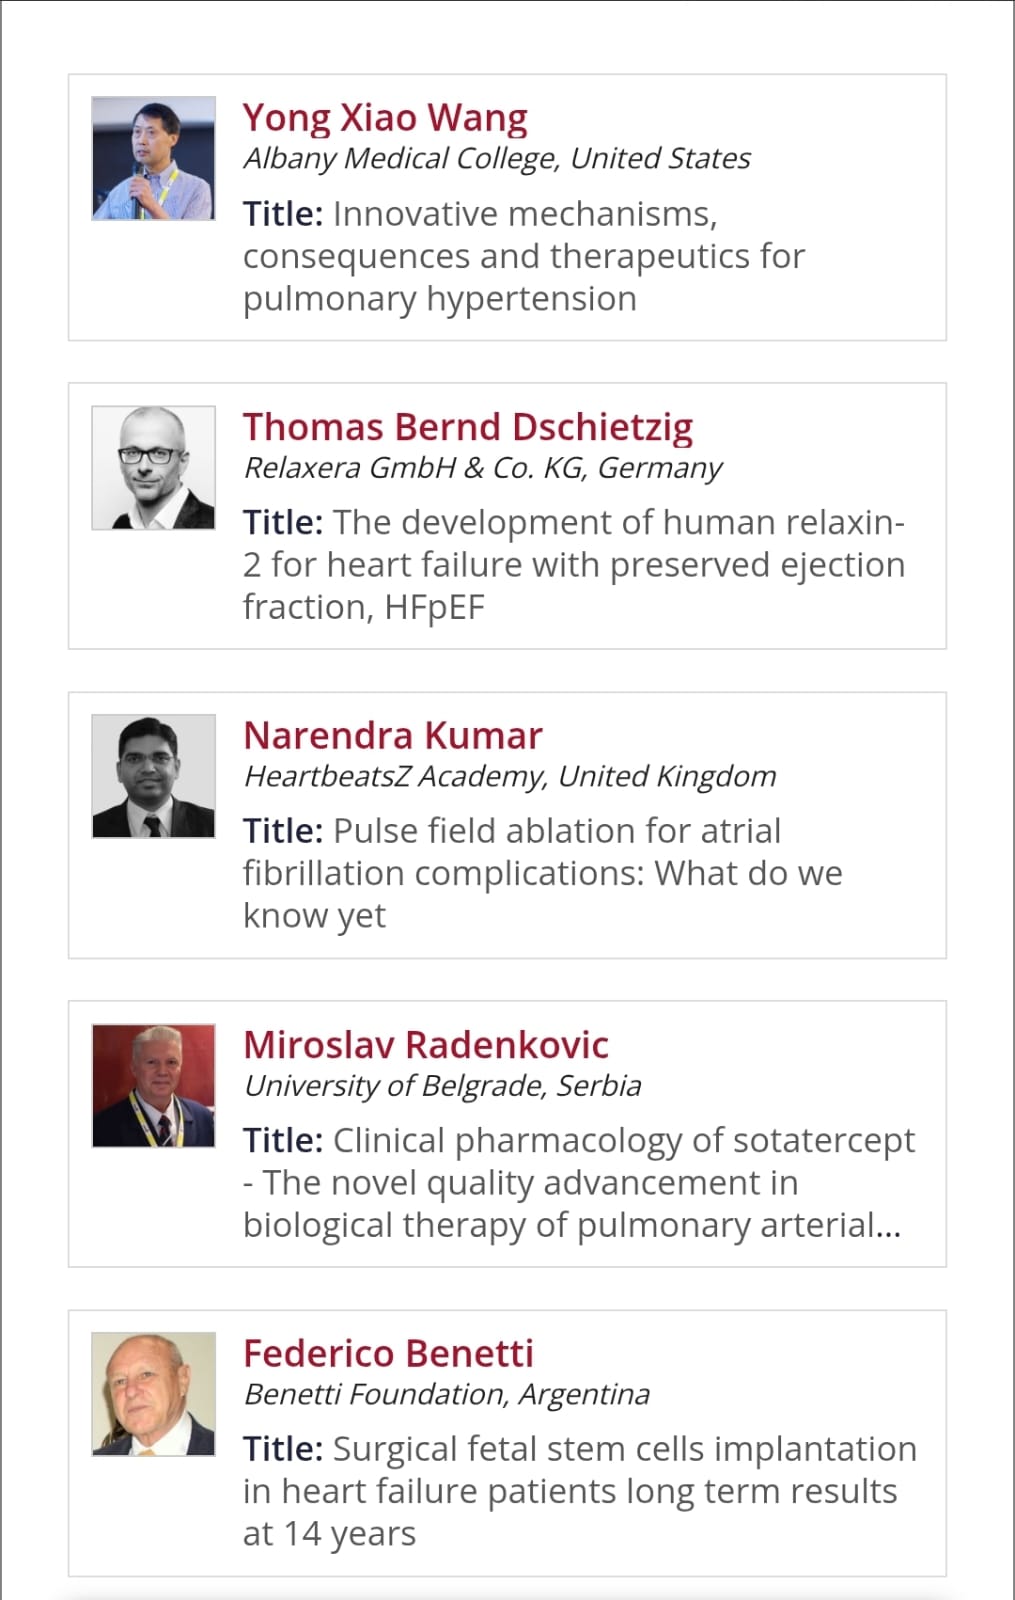Click Miroslav Radenkovic's photo thumbnail
Screen dimensions: 1015x1600
(153, 1085)
